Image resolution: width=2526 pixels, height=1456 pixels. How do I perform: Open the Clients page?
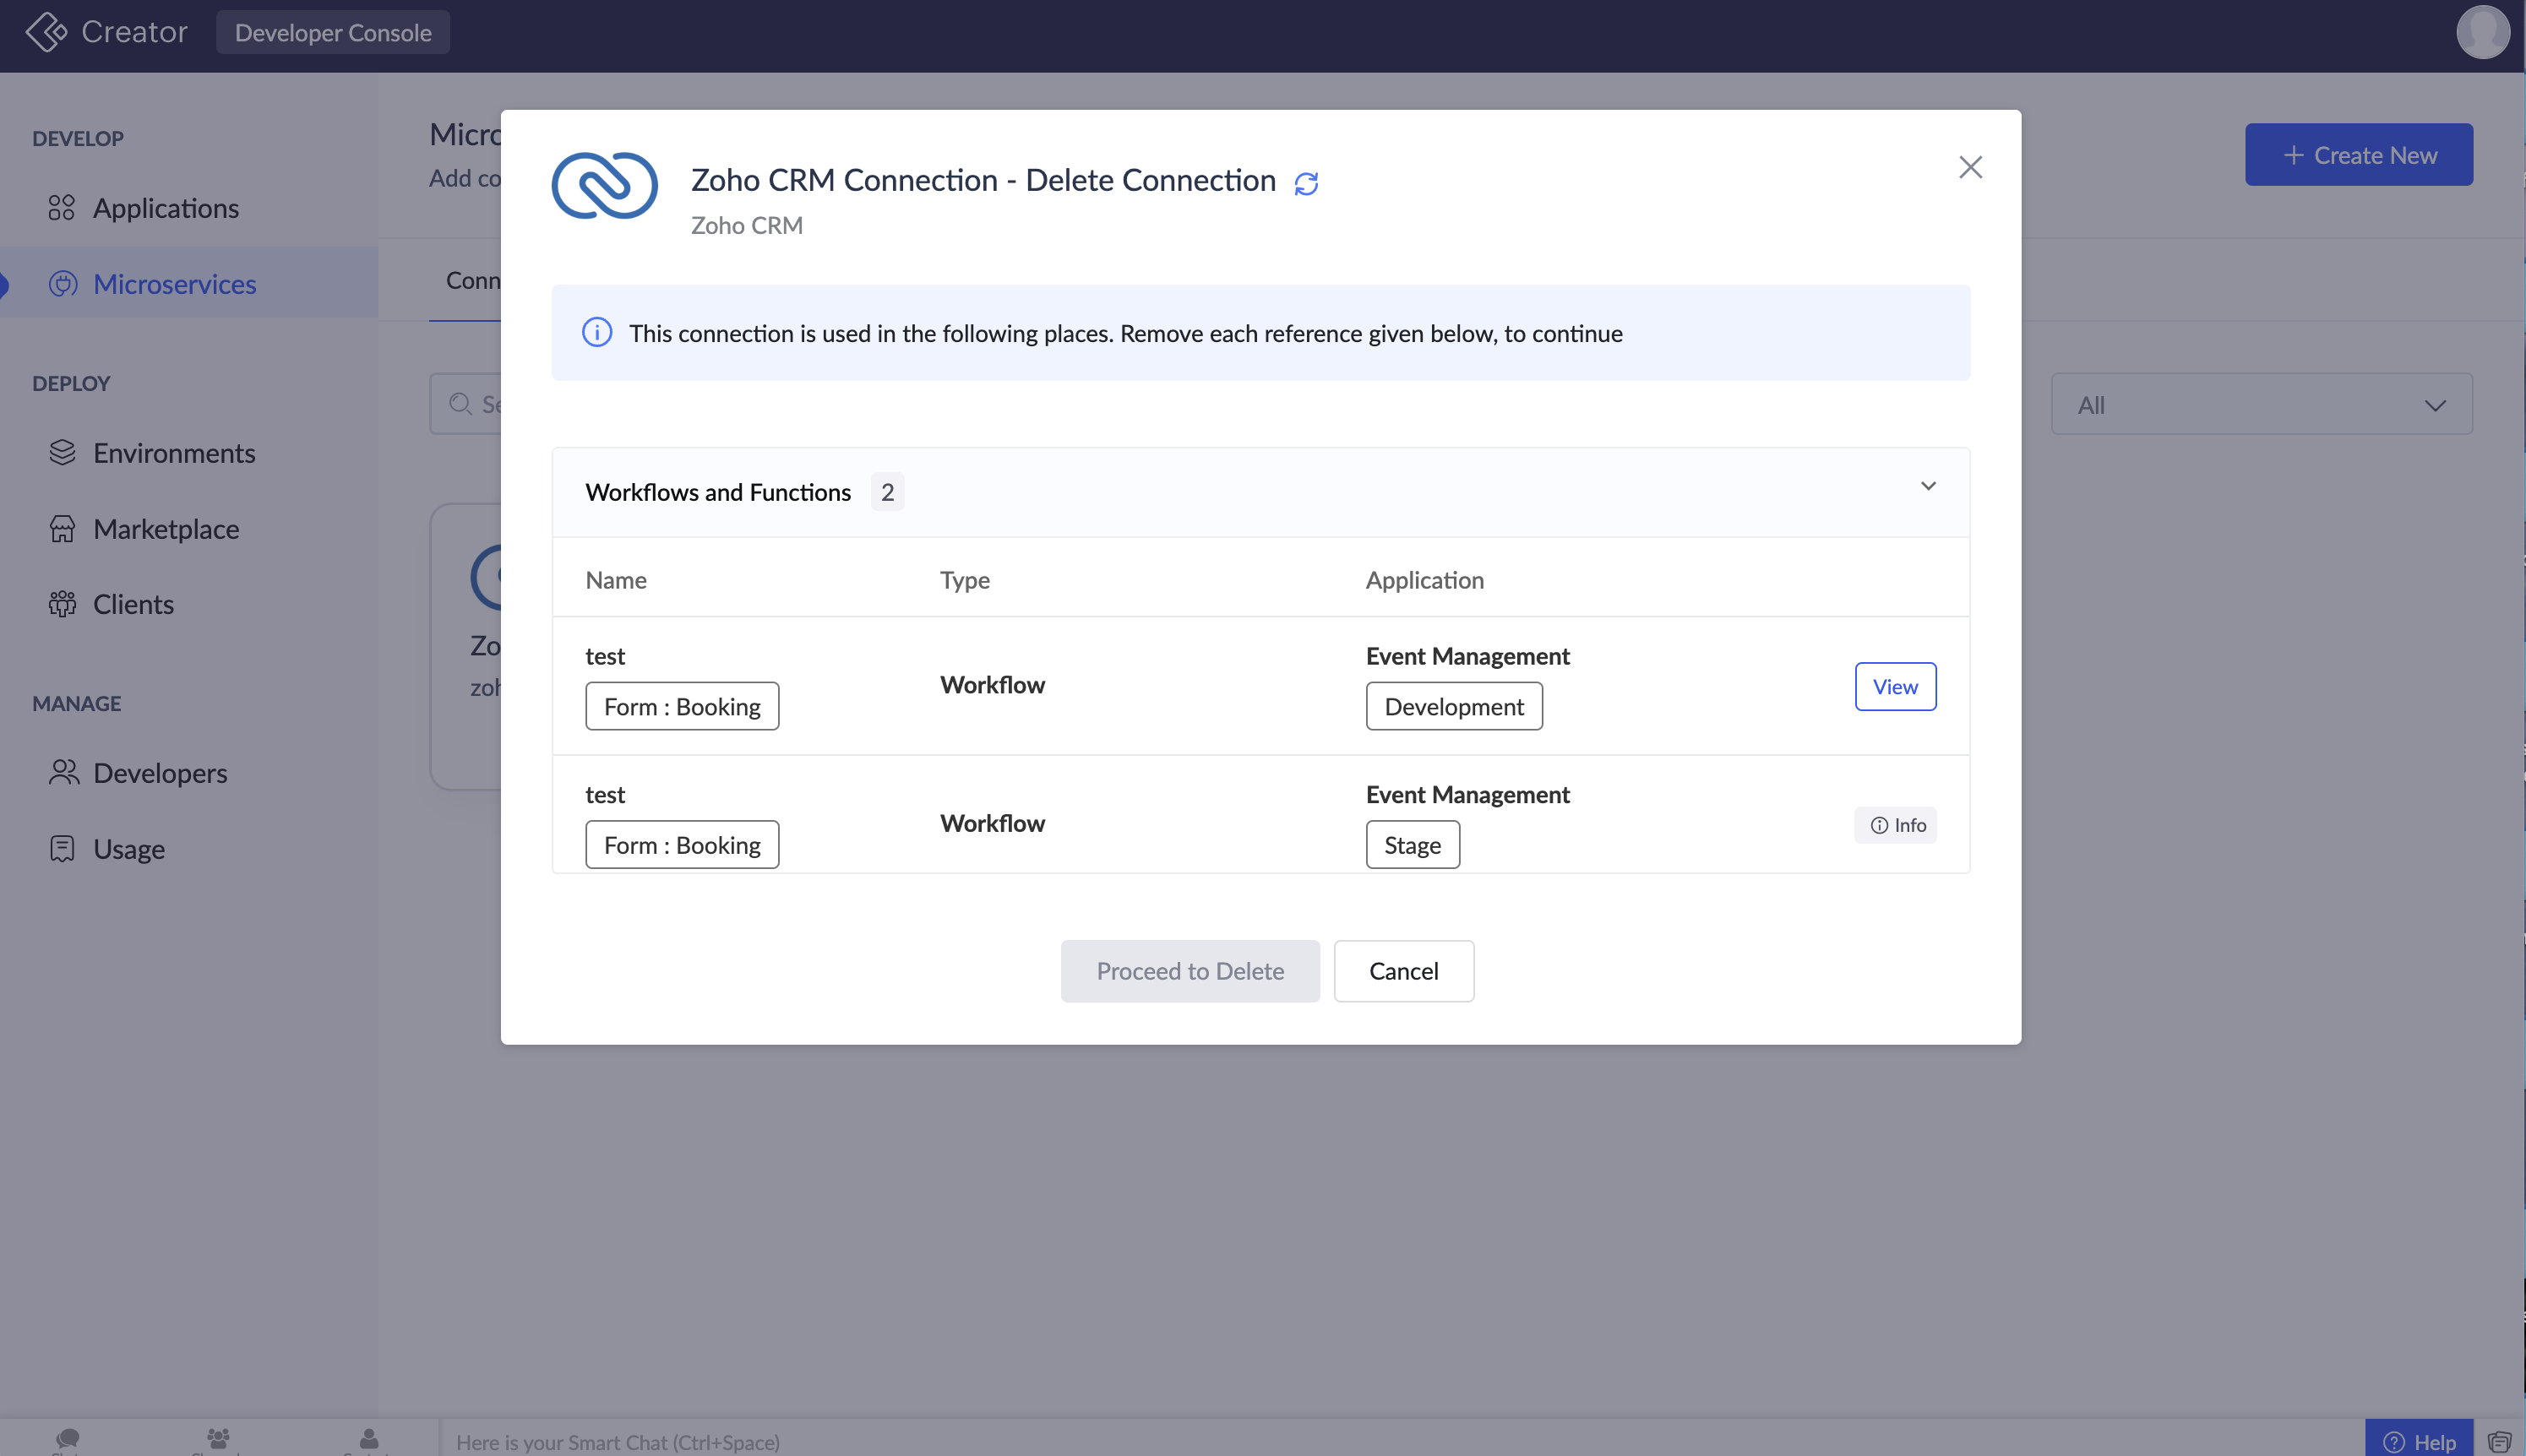133,604
